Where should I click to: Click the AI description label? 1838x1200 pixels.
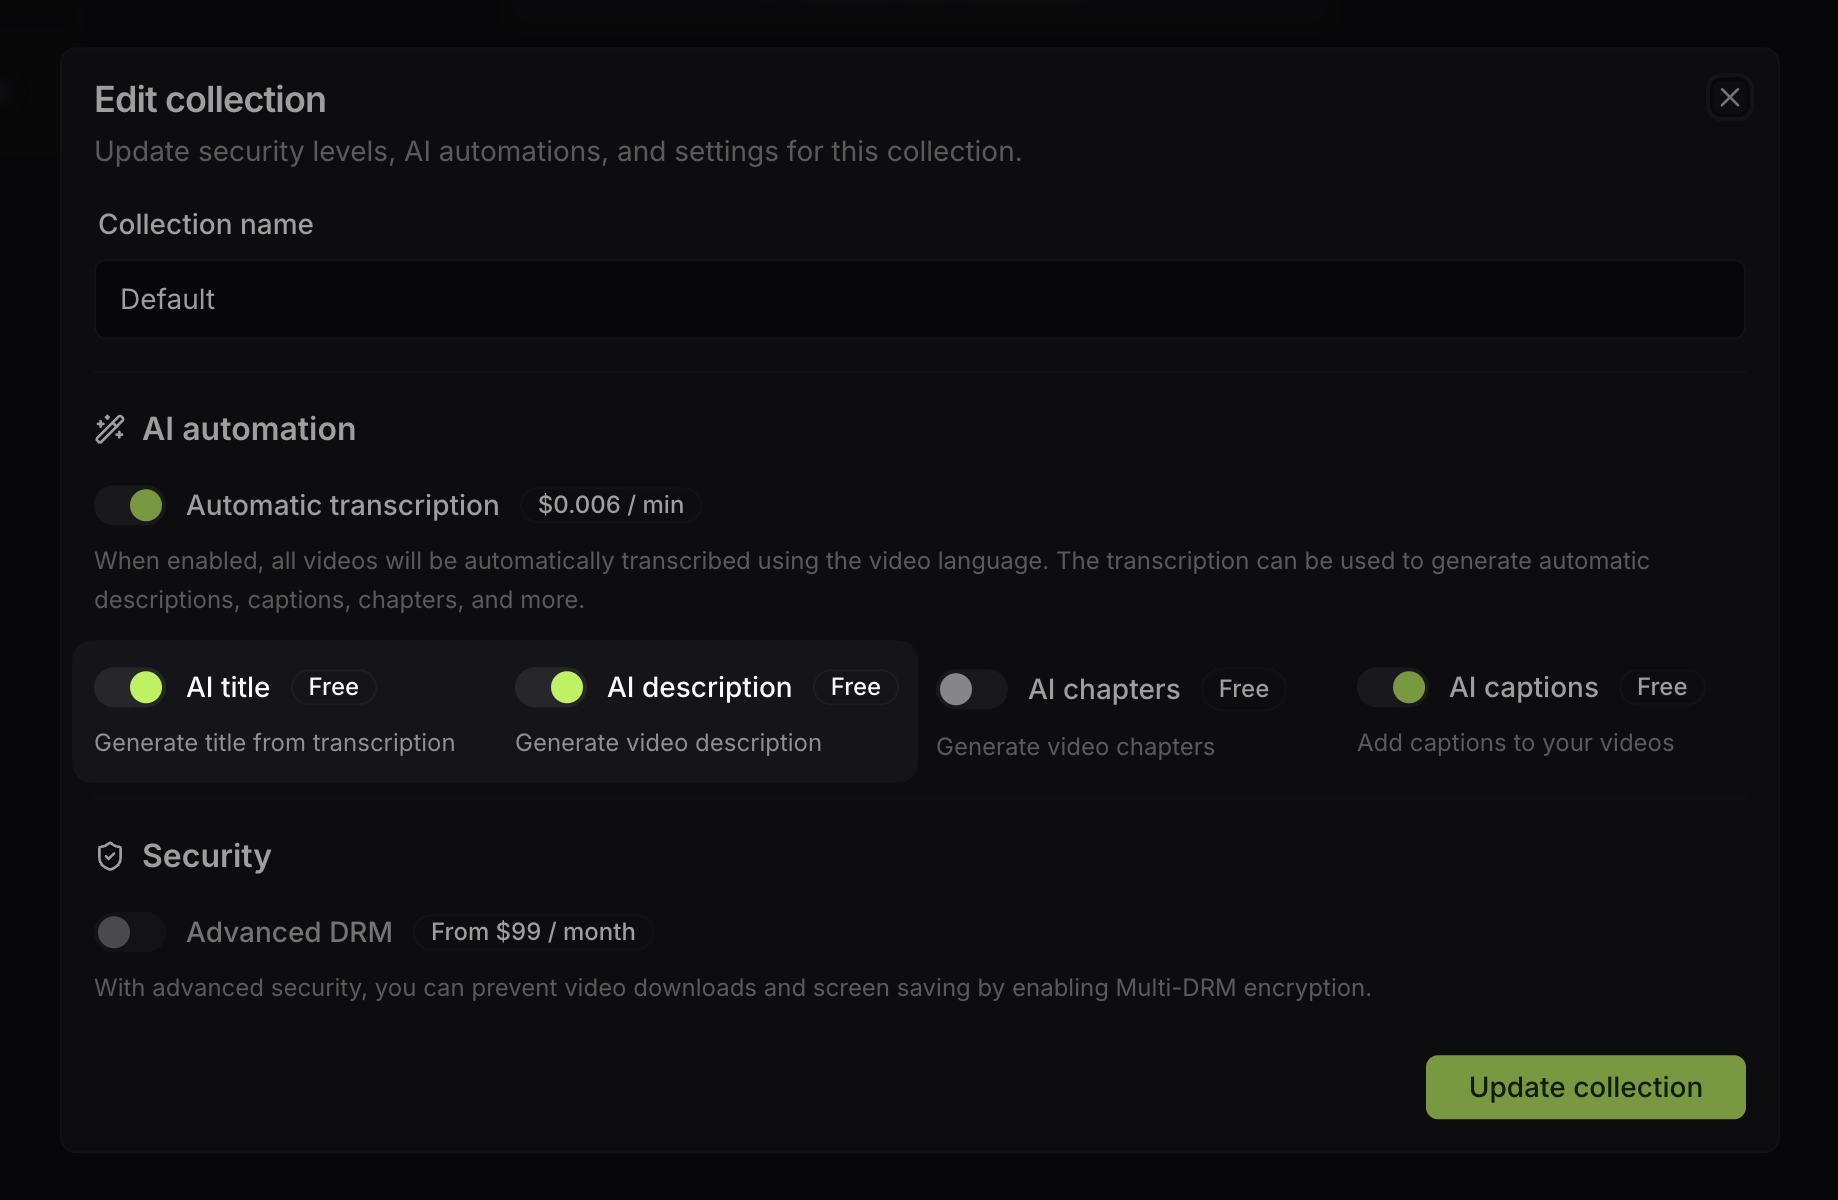coord(700,687)
